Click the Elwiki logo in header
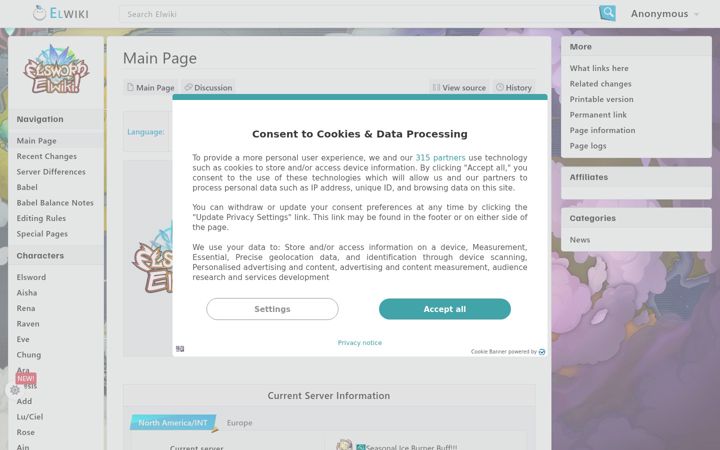The height and width of the screenshot is (450, 720). click(61, 13)
